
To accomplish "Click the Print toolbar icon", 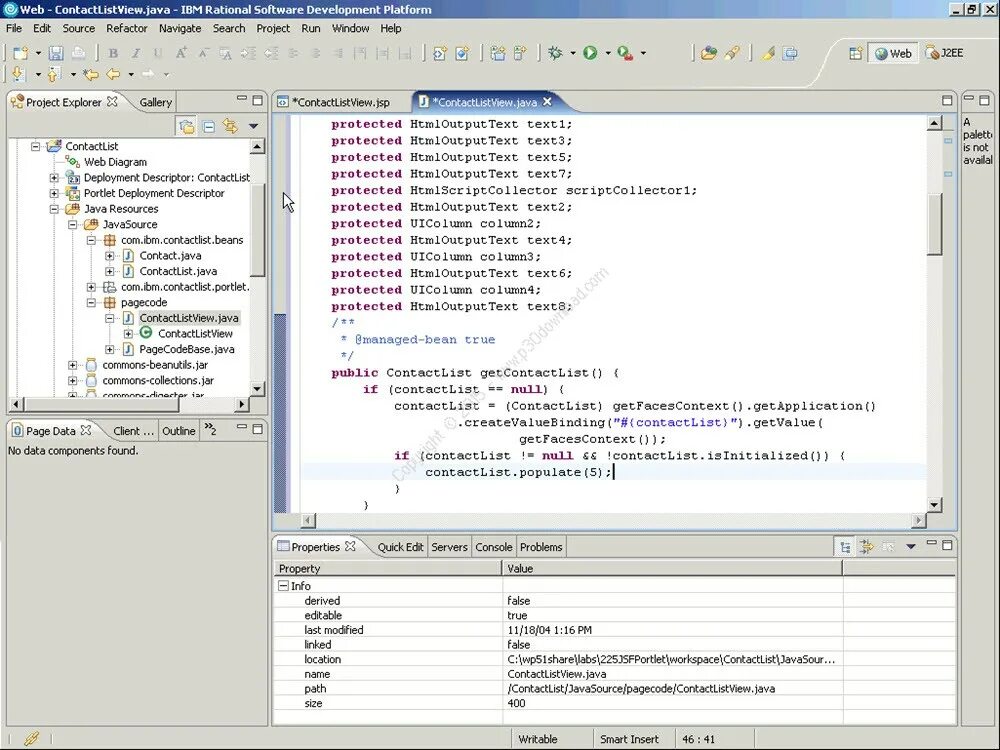I will pyautogui.click(x=78, y=53).
